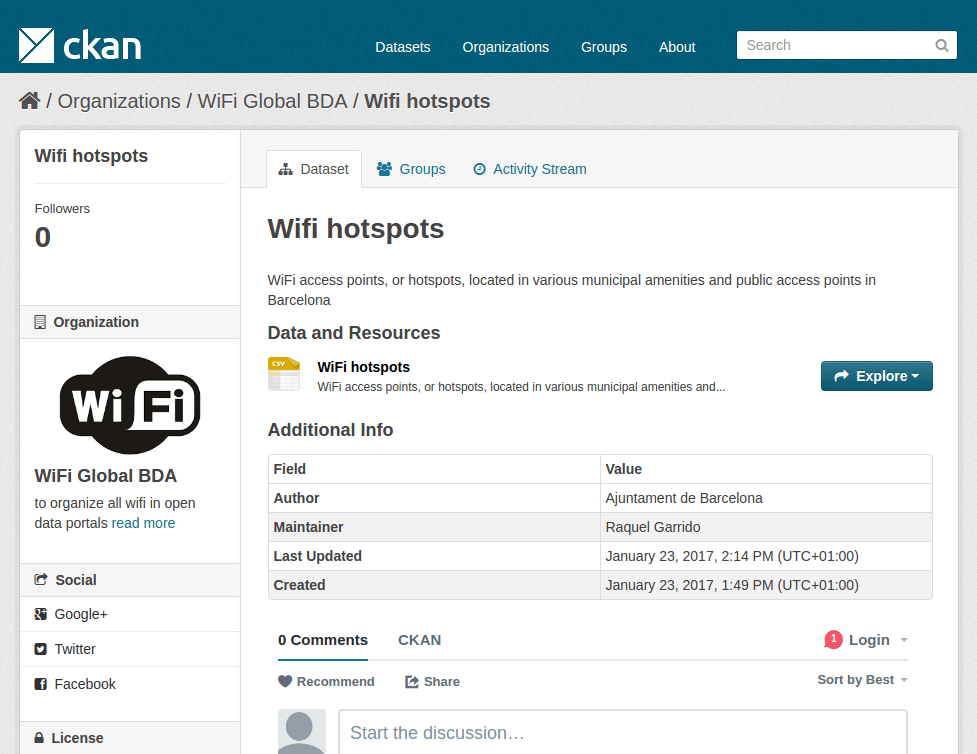This screenshot has width=977, height=754.
Task: Click the WiFi organization logo image
Action: point(130,405)
